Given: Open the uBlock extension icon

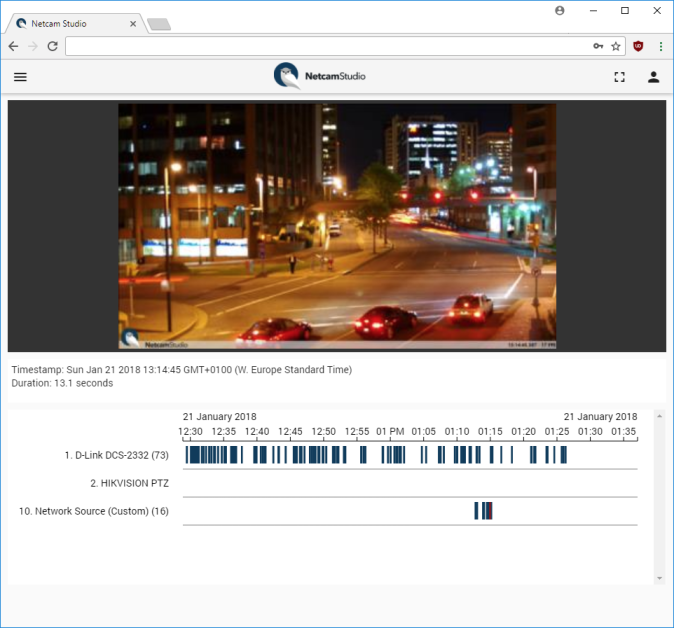Looking at the screenshot, I should (638, 46).
